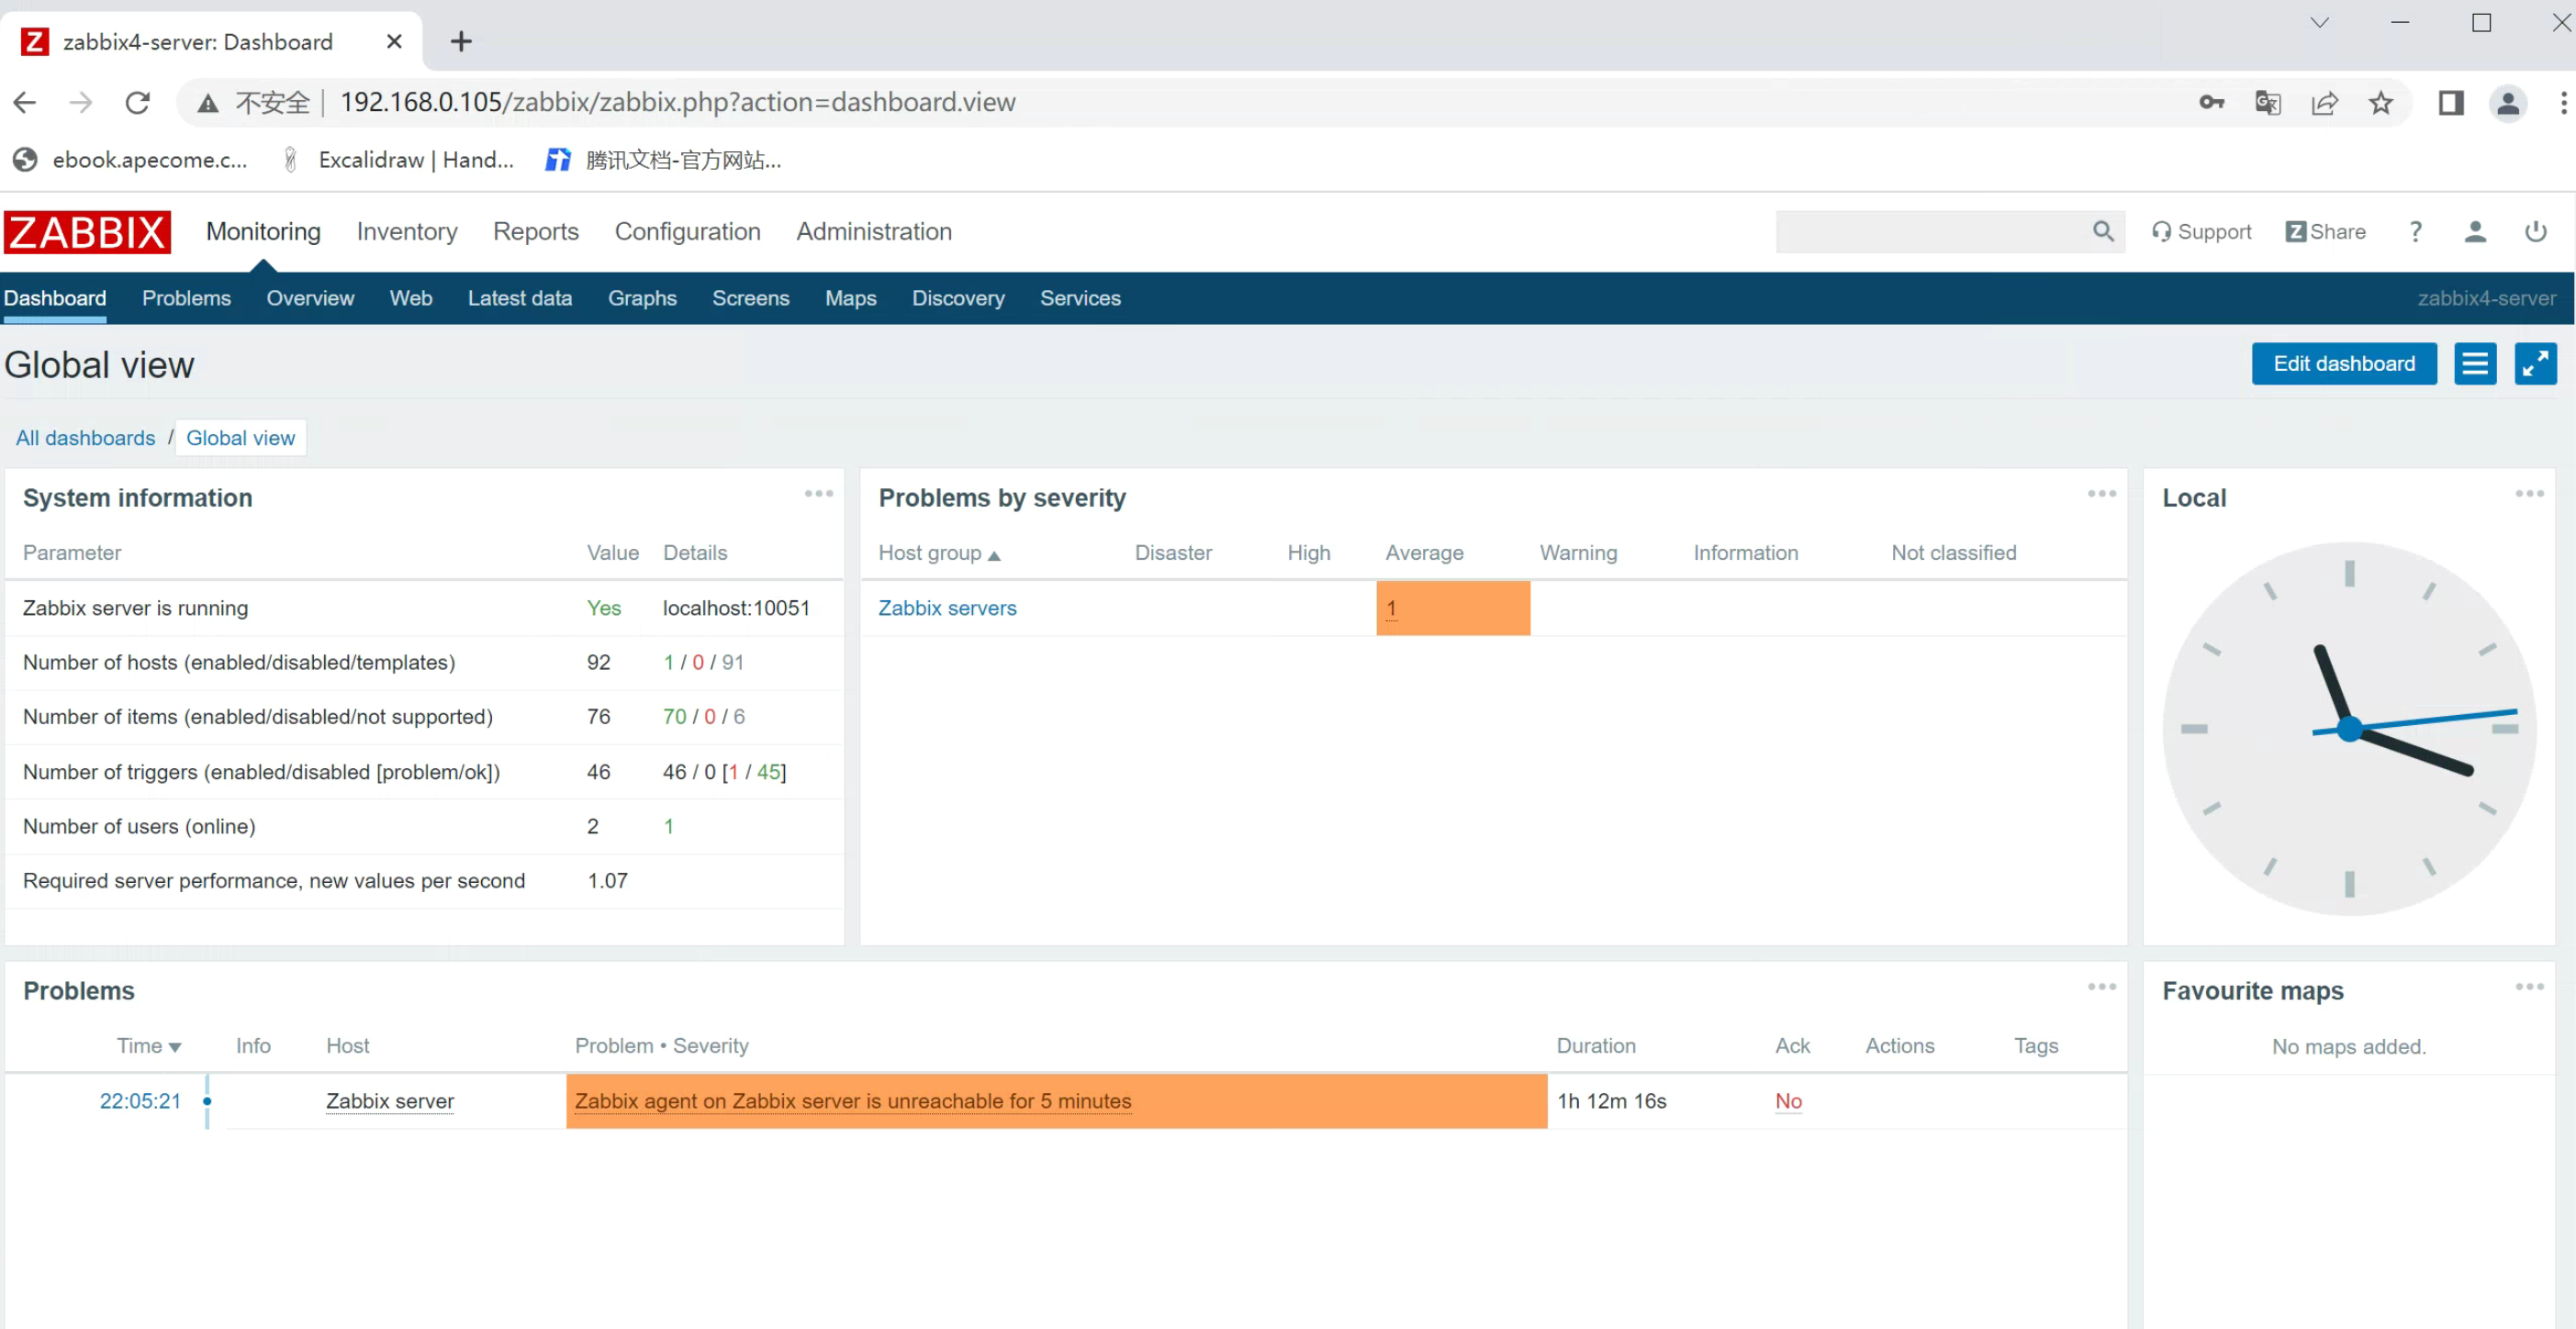Image resolution: width=2576 pixels, height=1329 pixels.
Task: Click the ZABBIX logo
Action: (x=88, y=232)
